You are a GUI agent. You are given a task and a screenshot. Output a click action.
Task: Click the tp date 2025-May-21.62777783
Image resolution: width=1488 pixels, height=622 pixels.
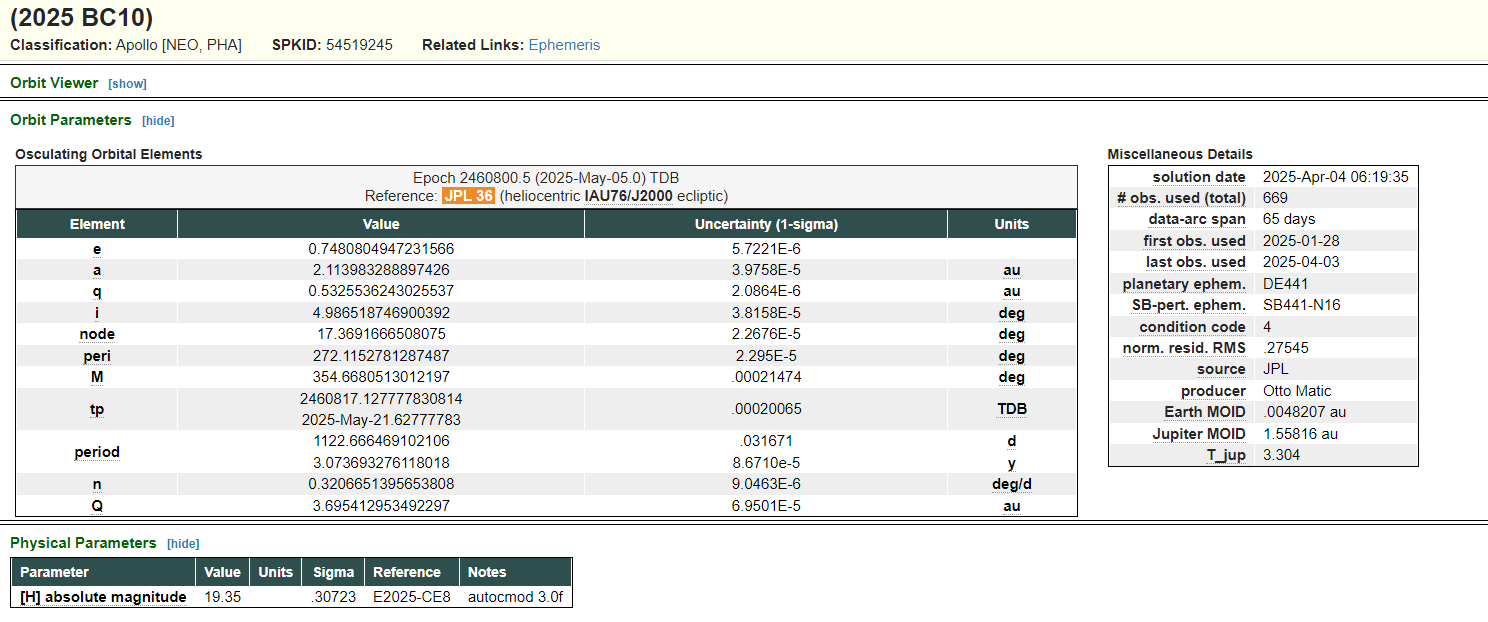[x=381, y=420]
